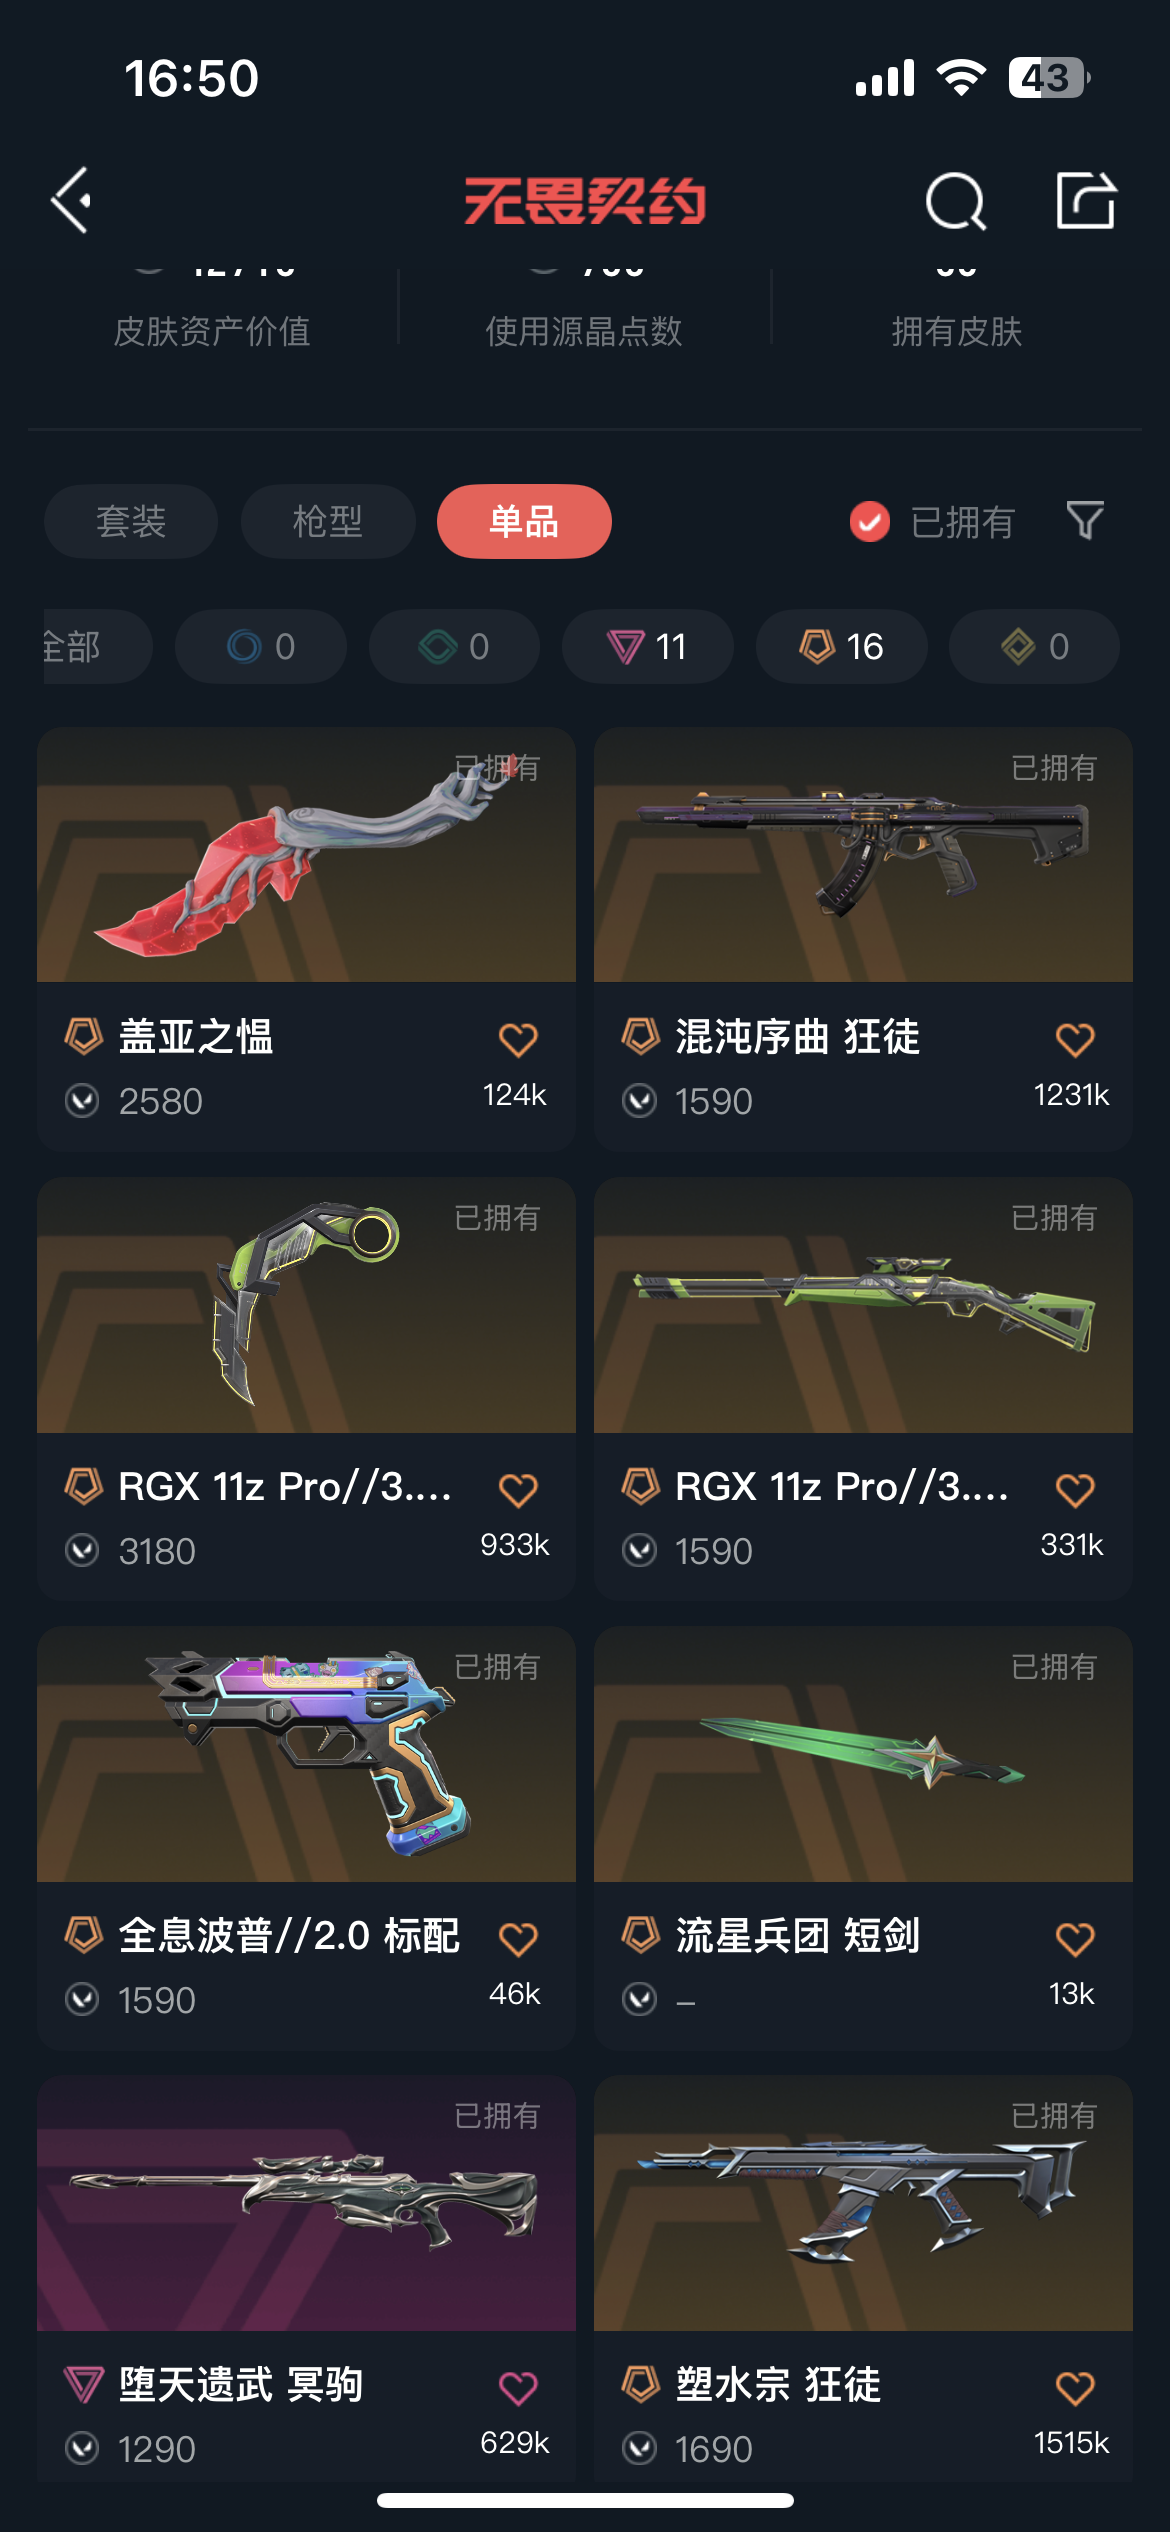Image resolution: width=1170 pixels, height=2532 pixels.
Task: Tap the 全部 filter chip
Action: tap(98, 646)
